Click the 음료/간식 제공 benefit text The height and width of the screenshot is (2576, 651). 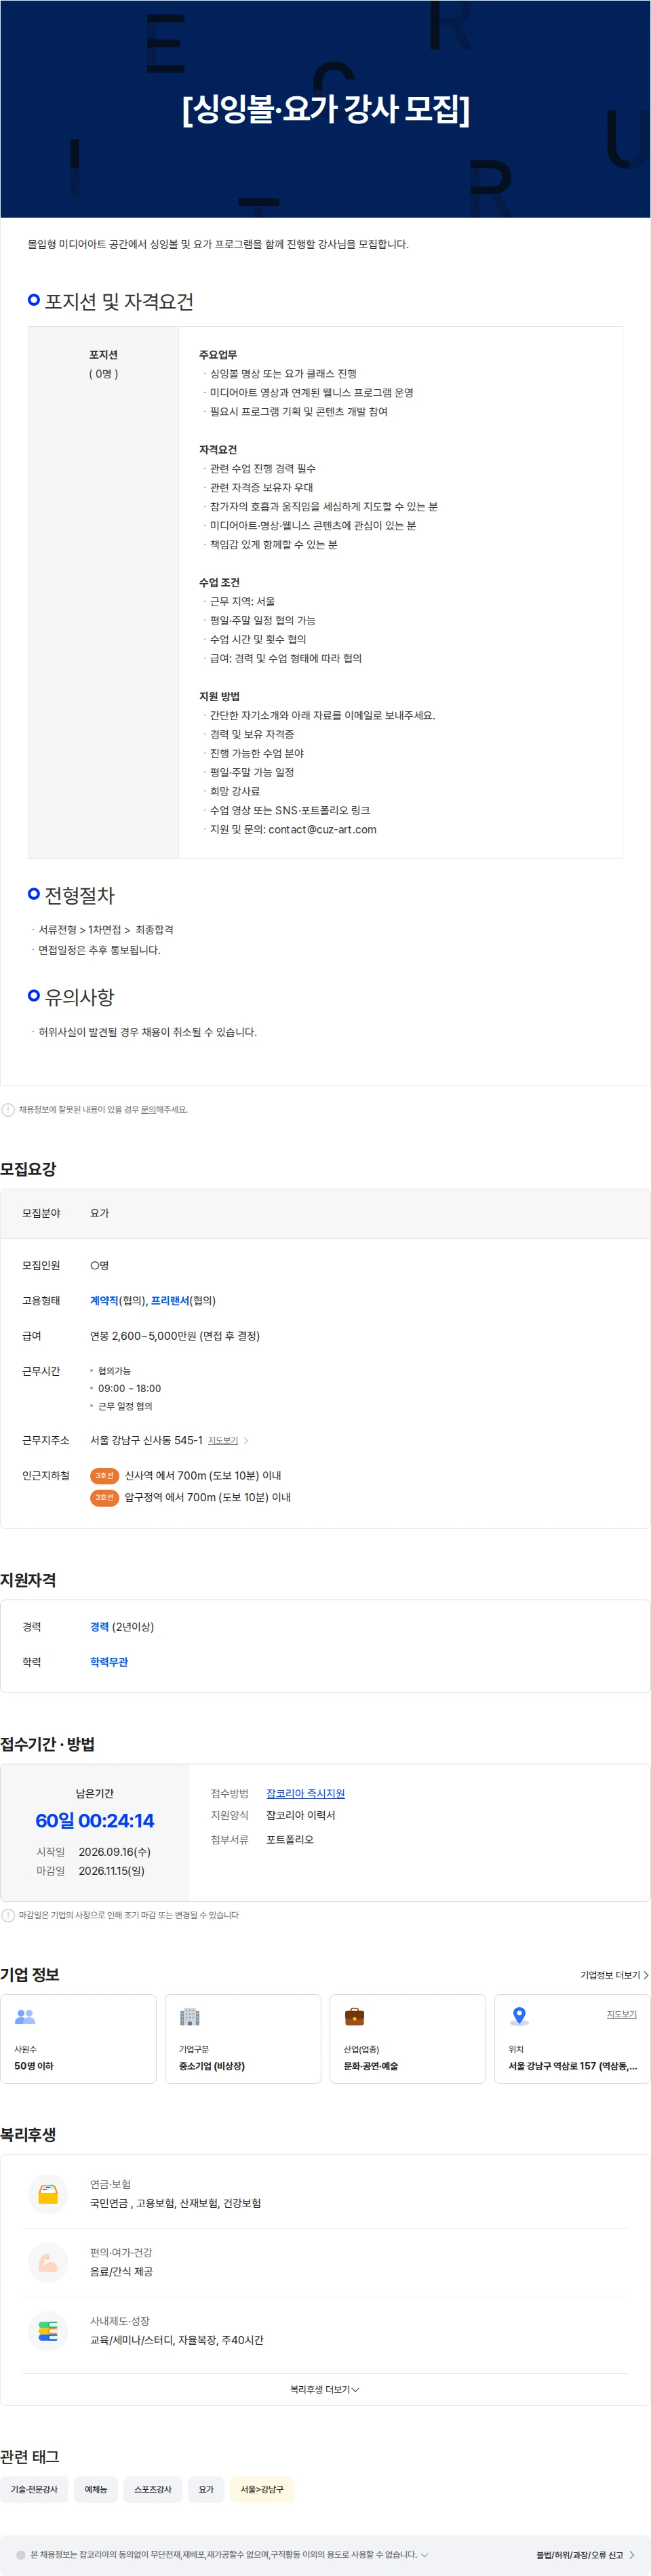coord(121,2272)
